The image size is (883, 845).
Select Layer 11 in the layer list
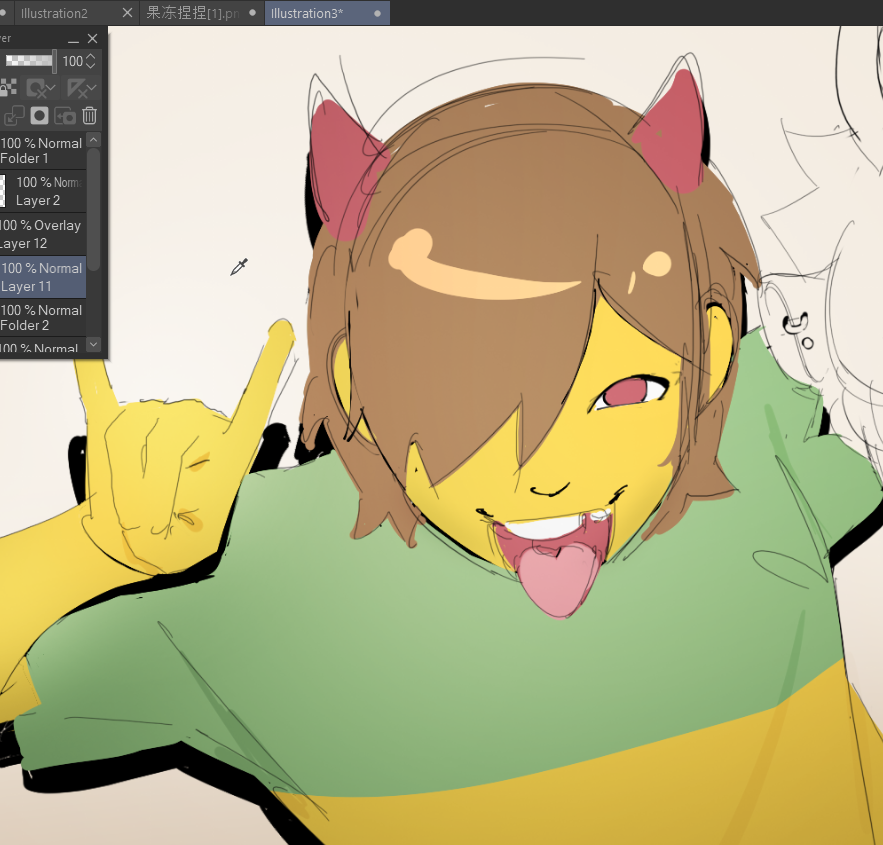pos(43,277)
